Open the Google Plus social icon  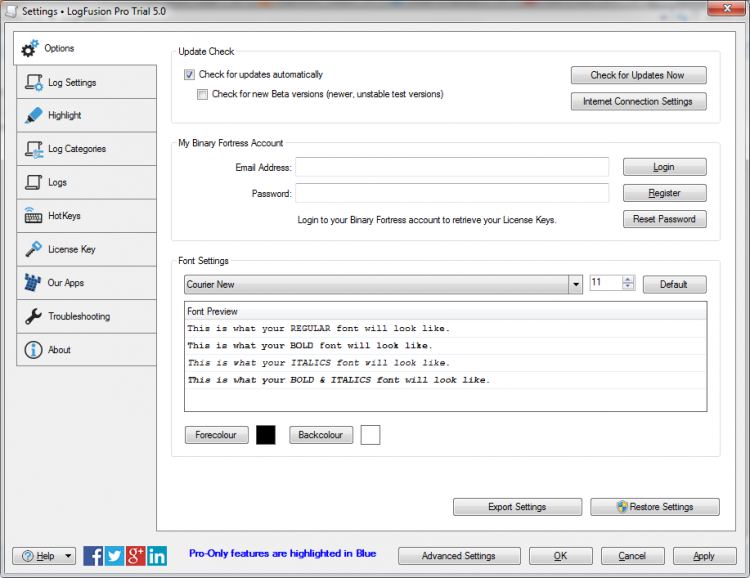point(135,556)
